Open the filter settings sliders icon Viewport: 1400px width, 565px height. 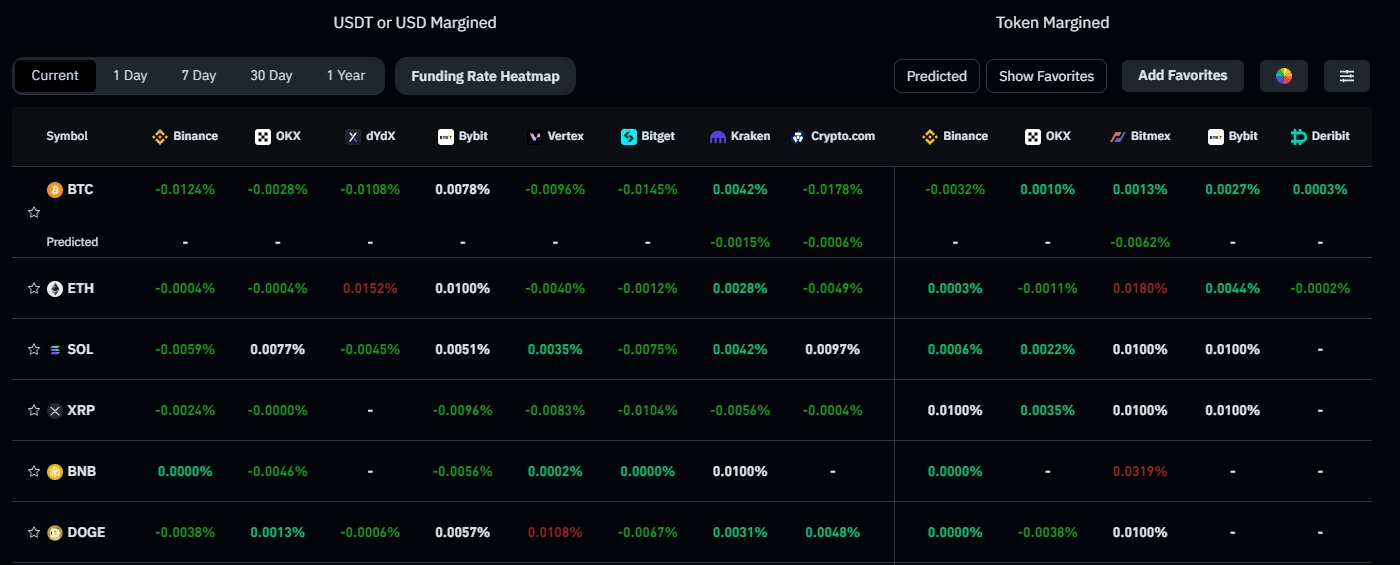(1347, 76)
